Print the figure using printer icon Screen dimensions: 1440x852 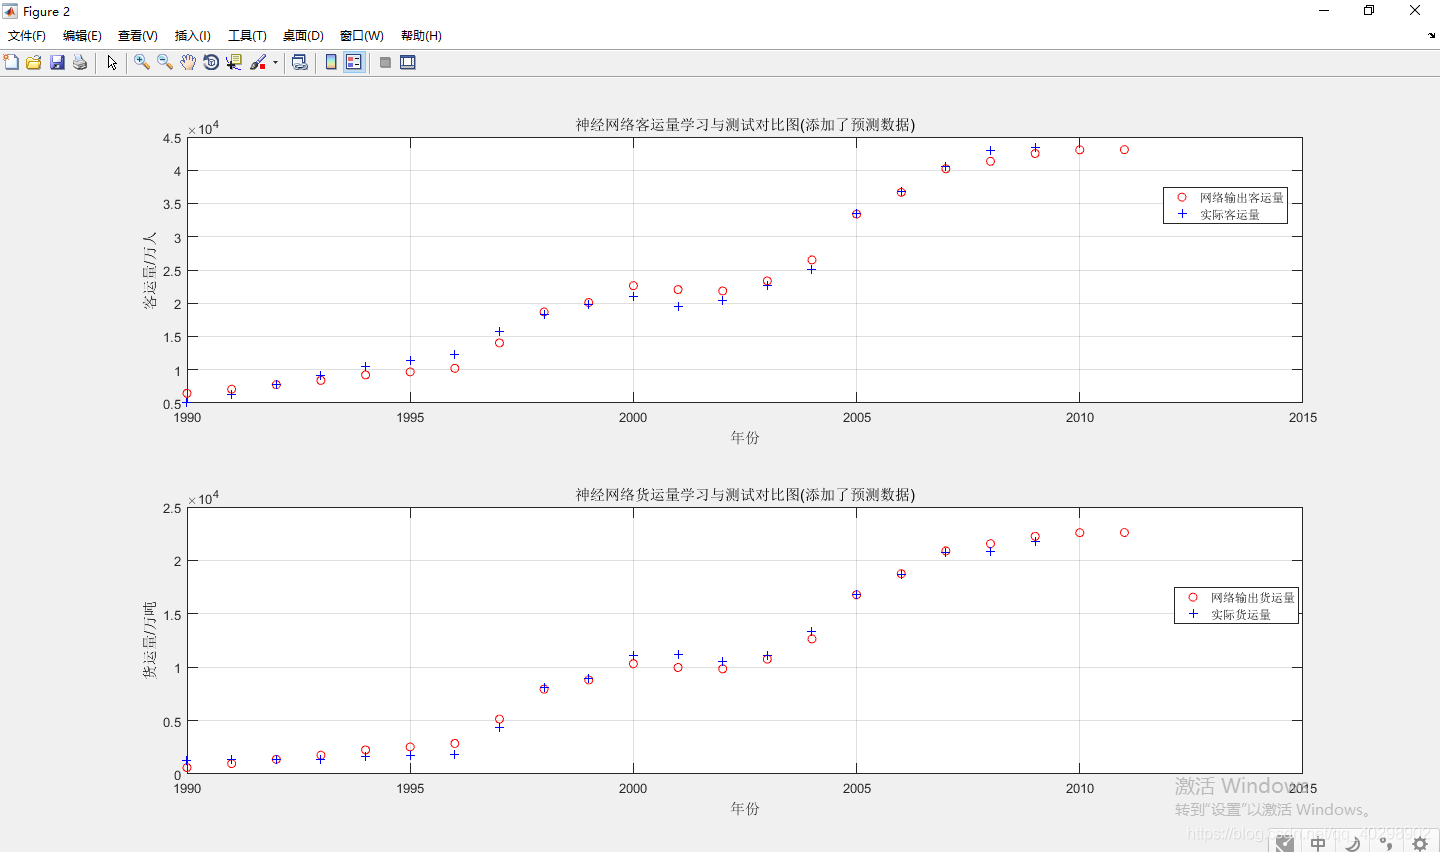pyautogui.click(x=80, y=62)
